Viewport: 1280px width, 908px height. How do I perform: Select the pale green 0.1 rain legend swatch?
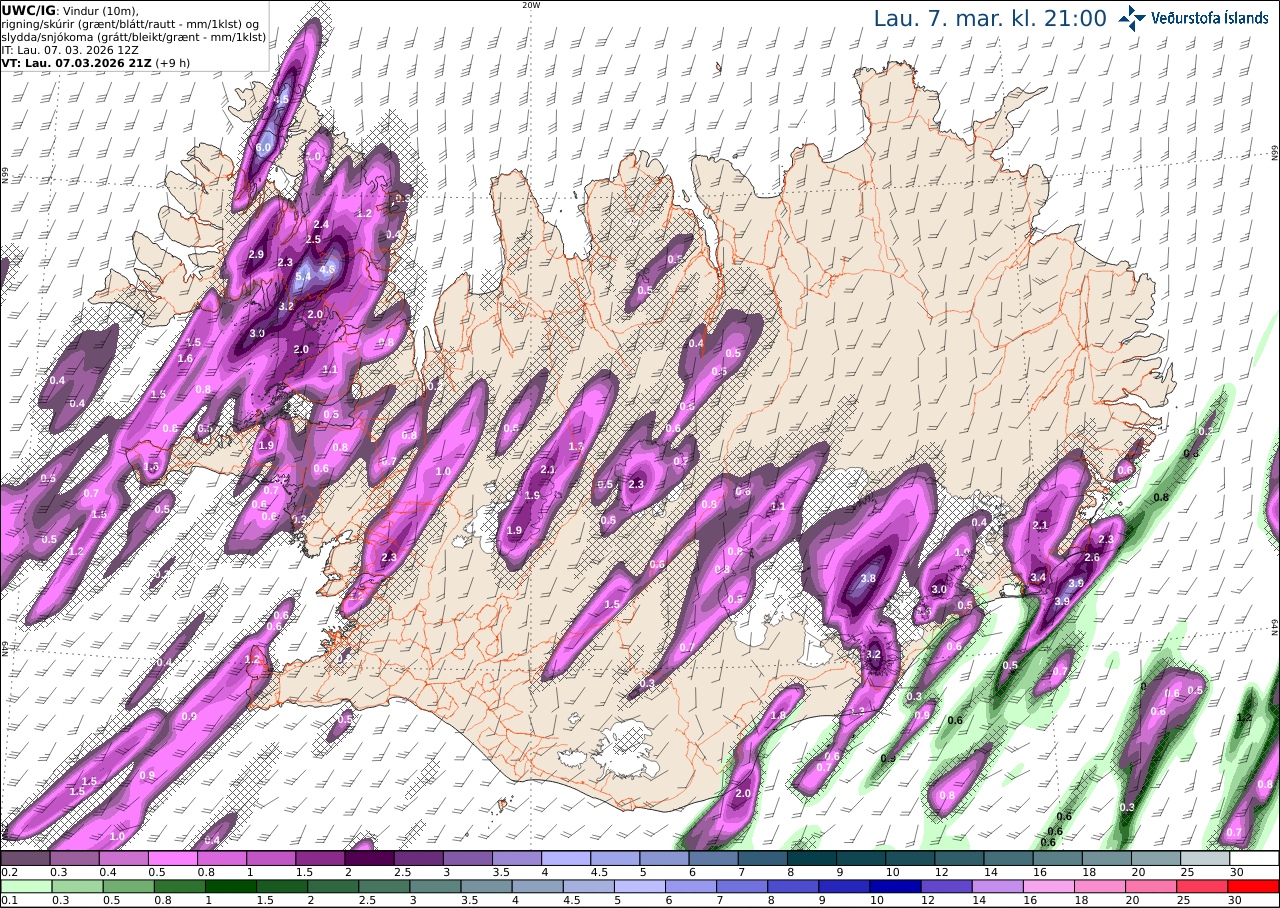tap(25, 886)
